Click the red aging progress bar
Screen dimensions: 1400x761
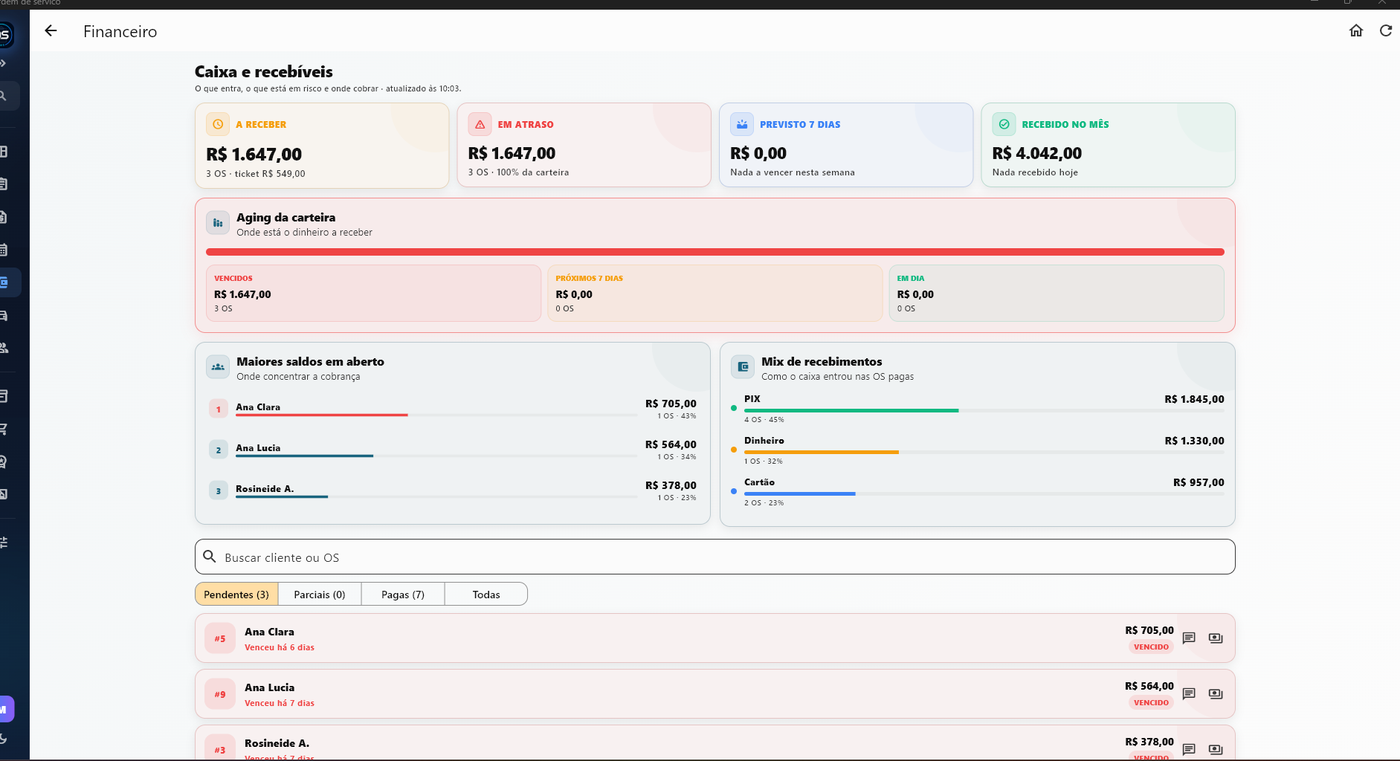[715, 252]
